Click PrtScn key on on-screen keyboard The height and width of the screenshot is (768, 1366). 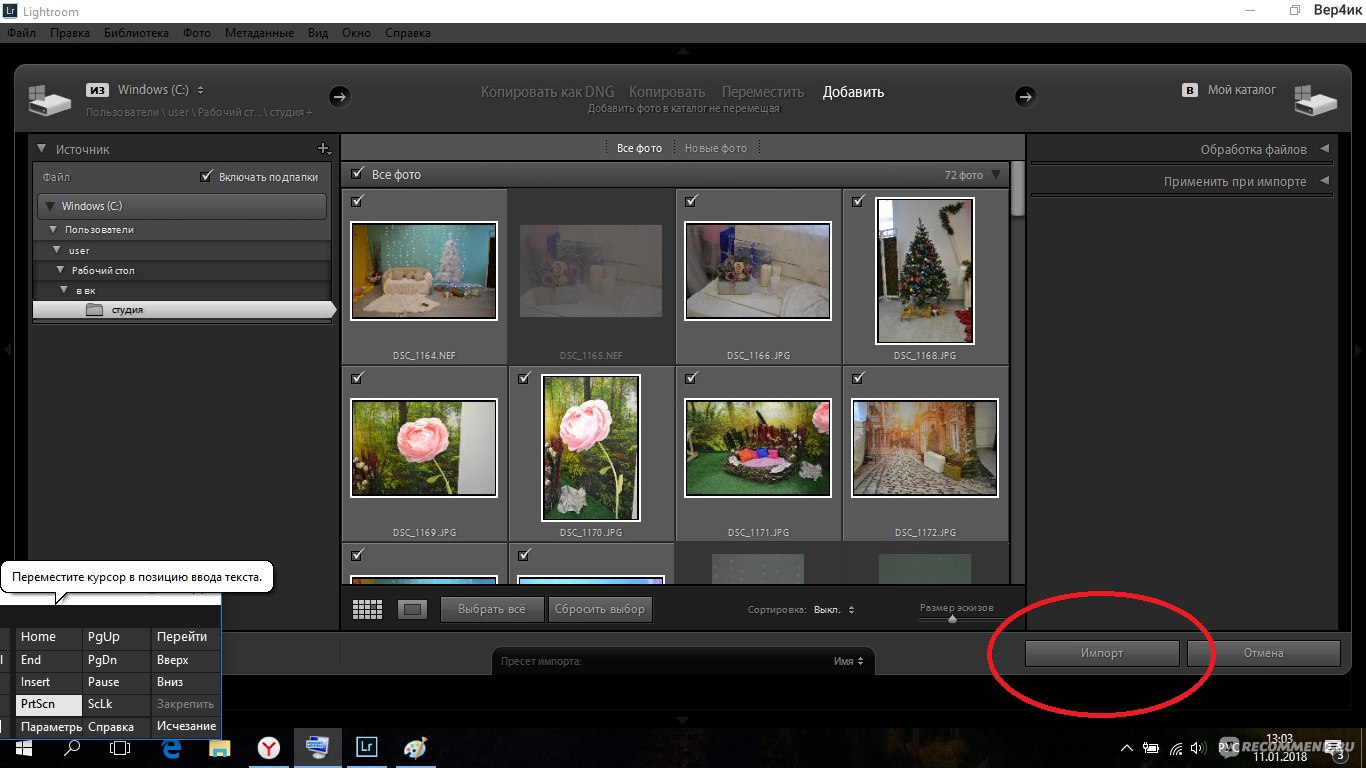click(49, 704)
